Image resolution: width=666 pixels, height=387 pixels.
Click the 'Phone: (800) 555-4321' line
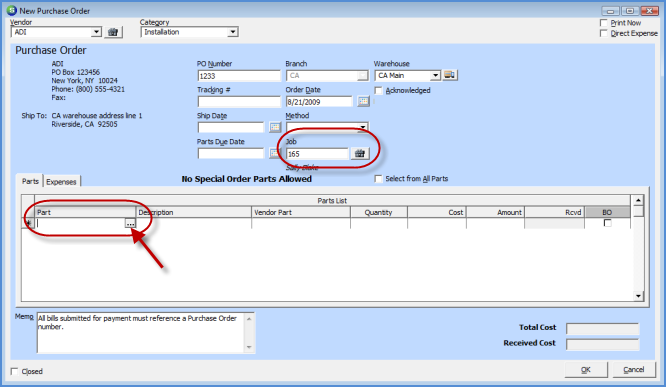pos(88,89)
